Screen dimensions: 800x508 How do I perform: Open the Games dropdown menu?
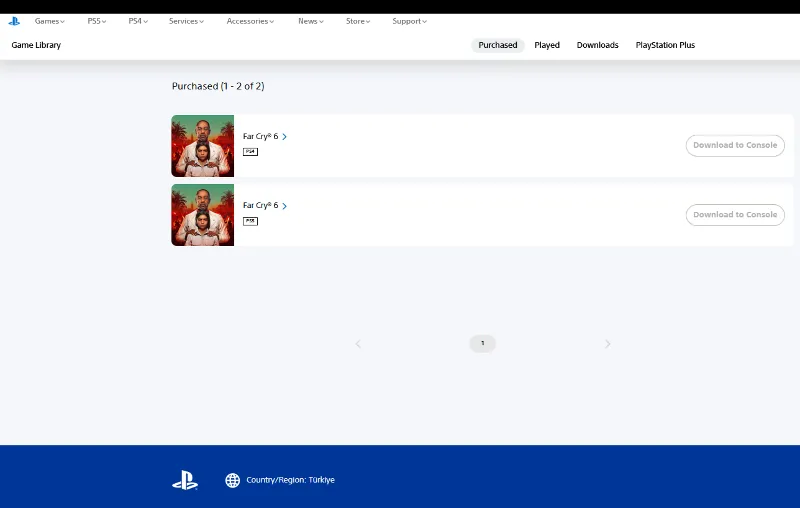(49, 21)
